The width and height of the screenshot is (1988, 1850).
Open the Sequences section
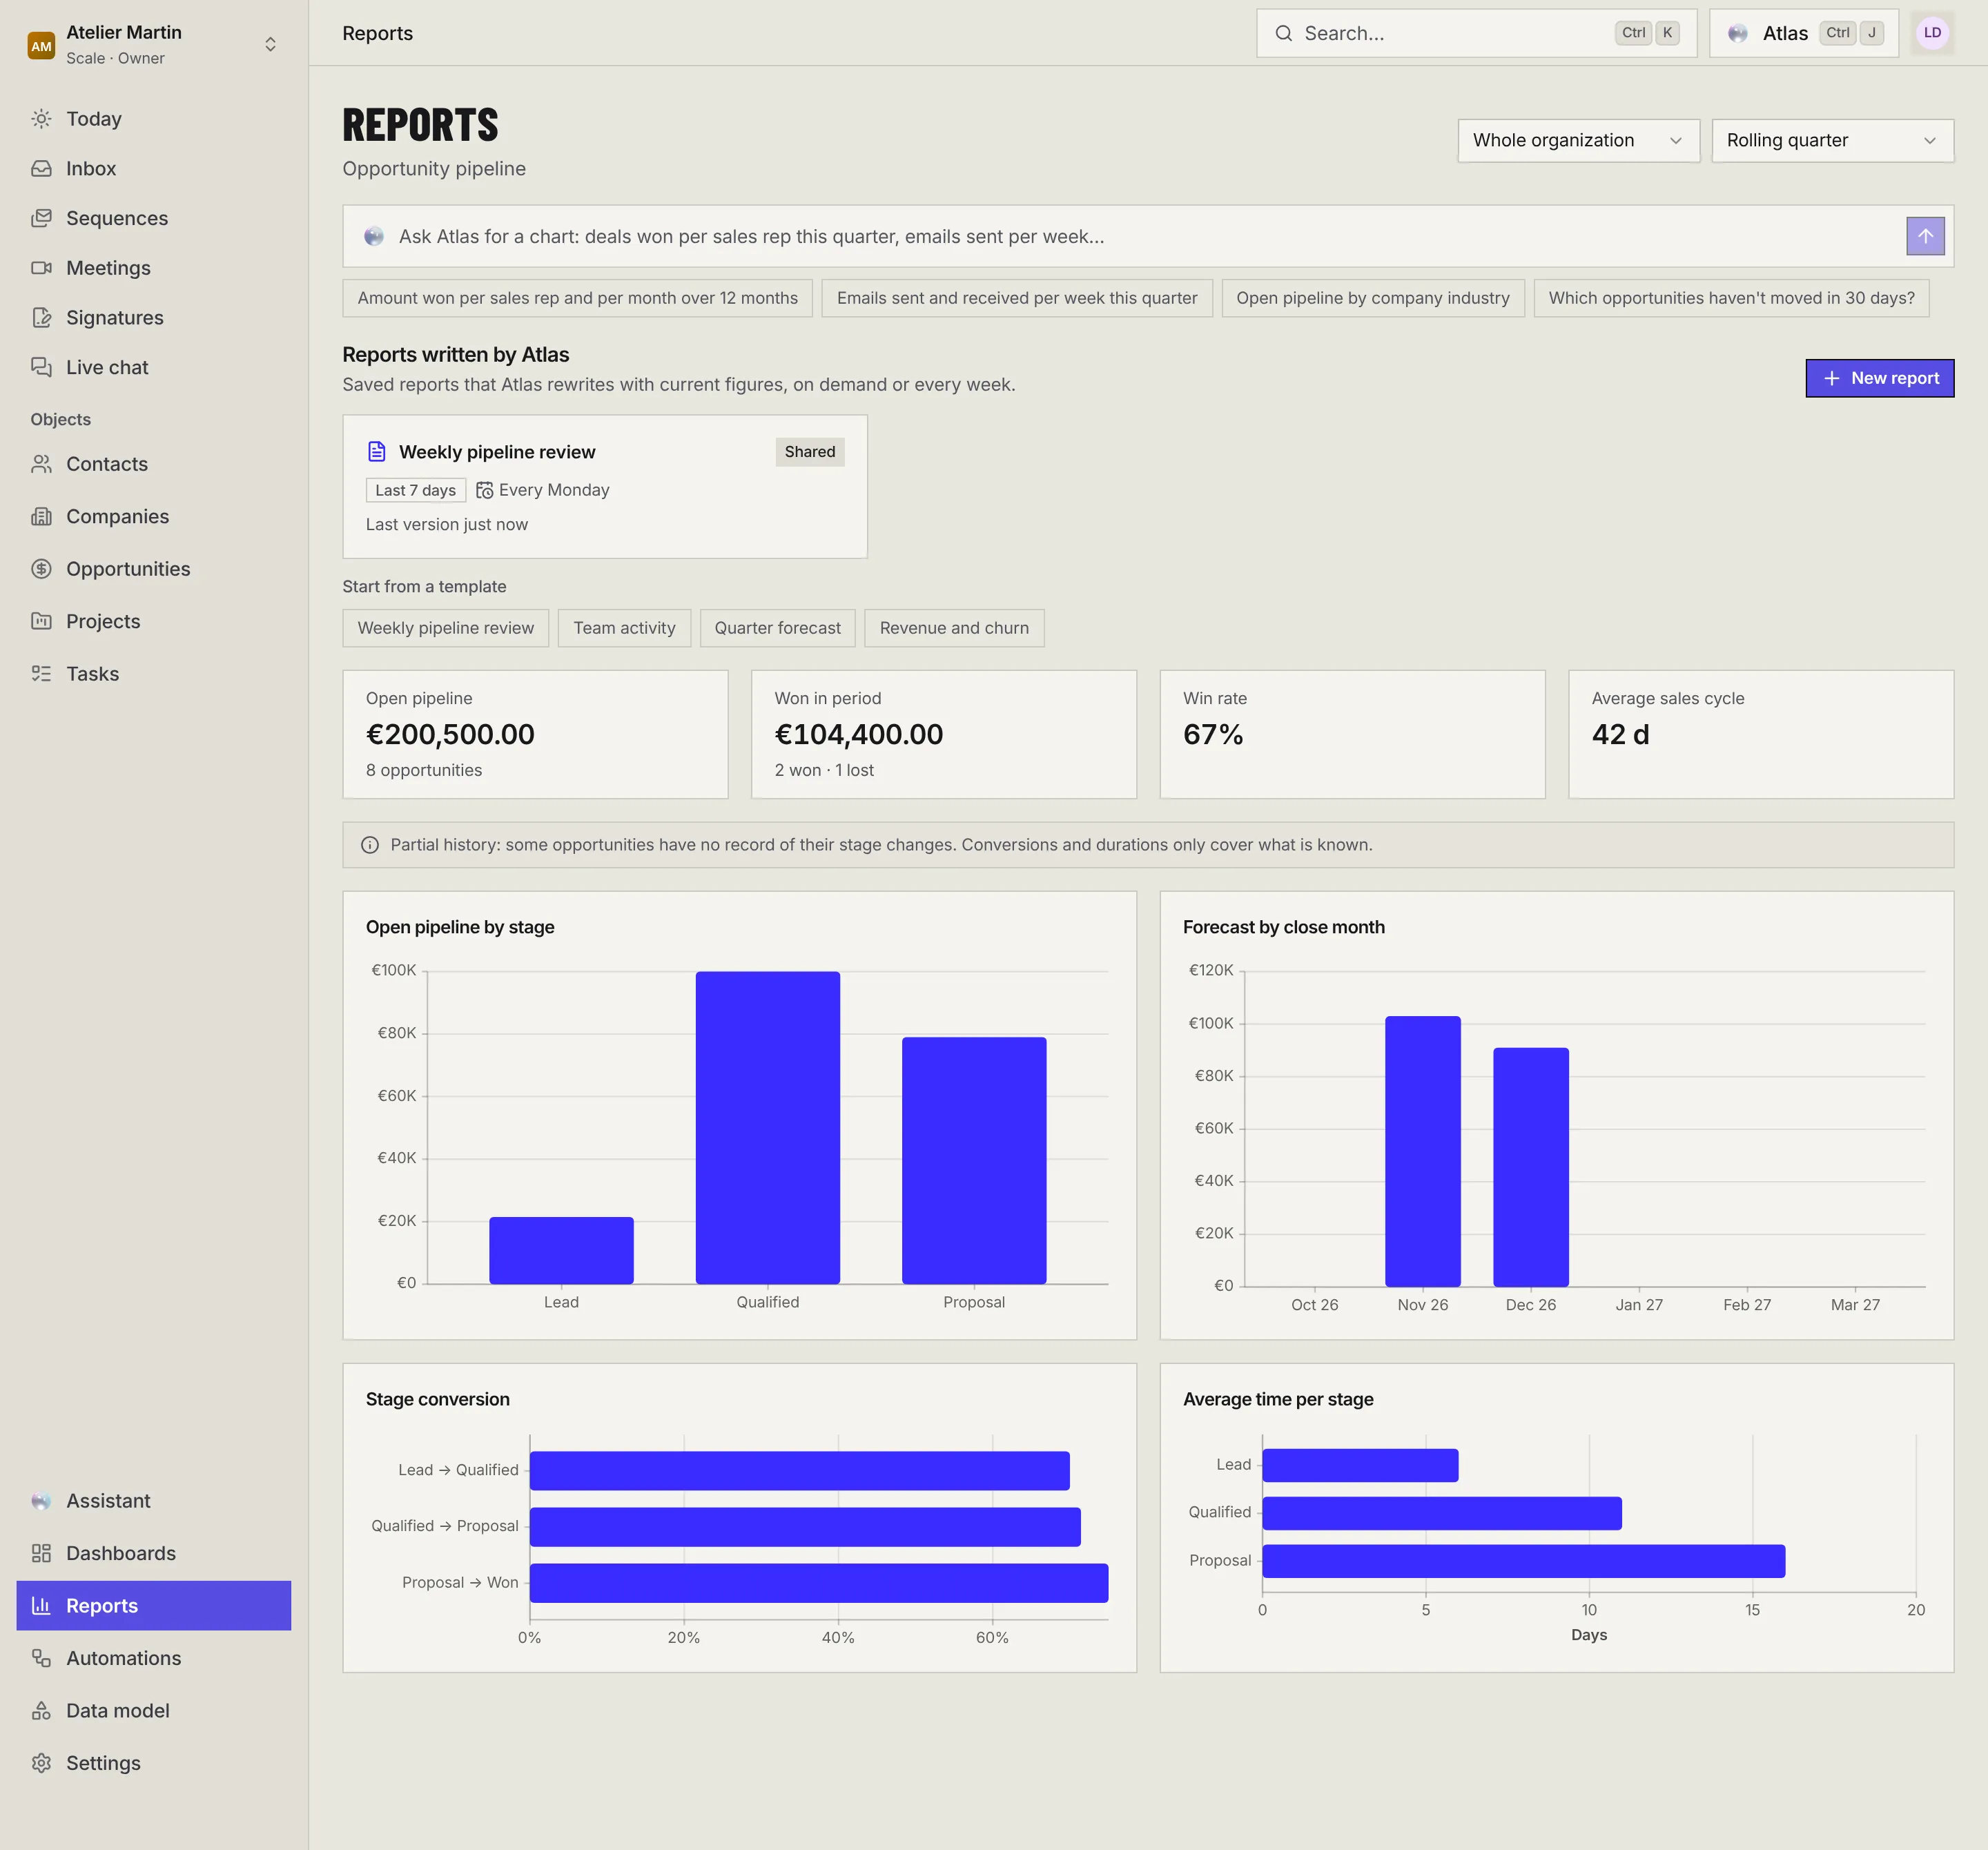153,218
